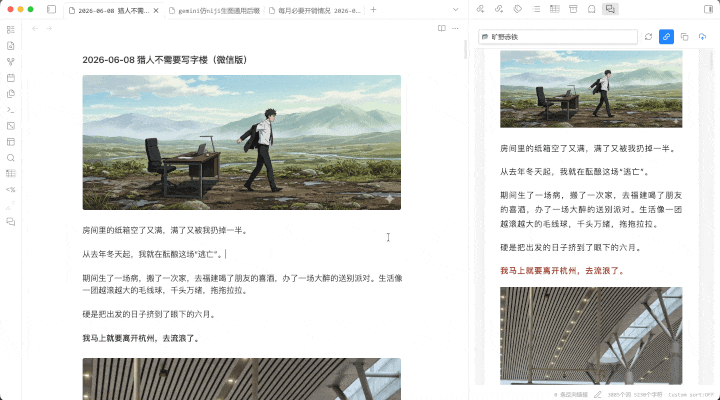
Task: Open more options ellipsis for note
Action: point(455,28)
